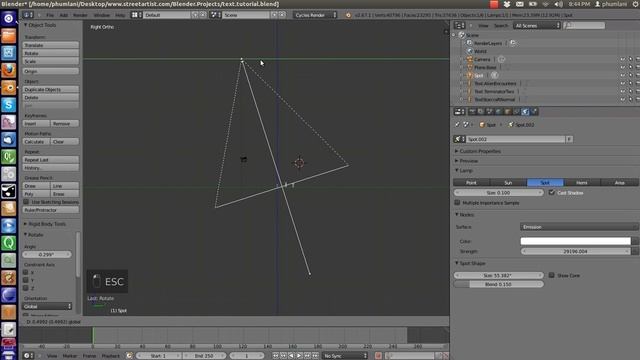Open the Playback menu in timeline
The width and height of the screenshot is (640, 360).
[x=110, y=356]
